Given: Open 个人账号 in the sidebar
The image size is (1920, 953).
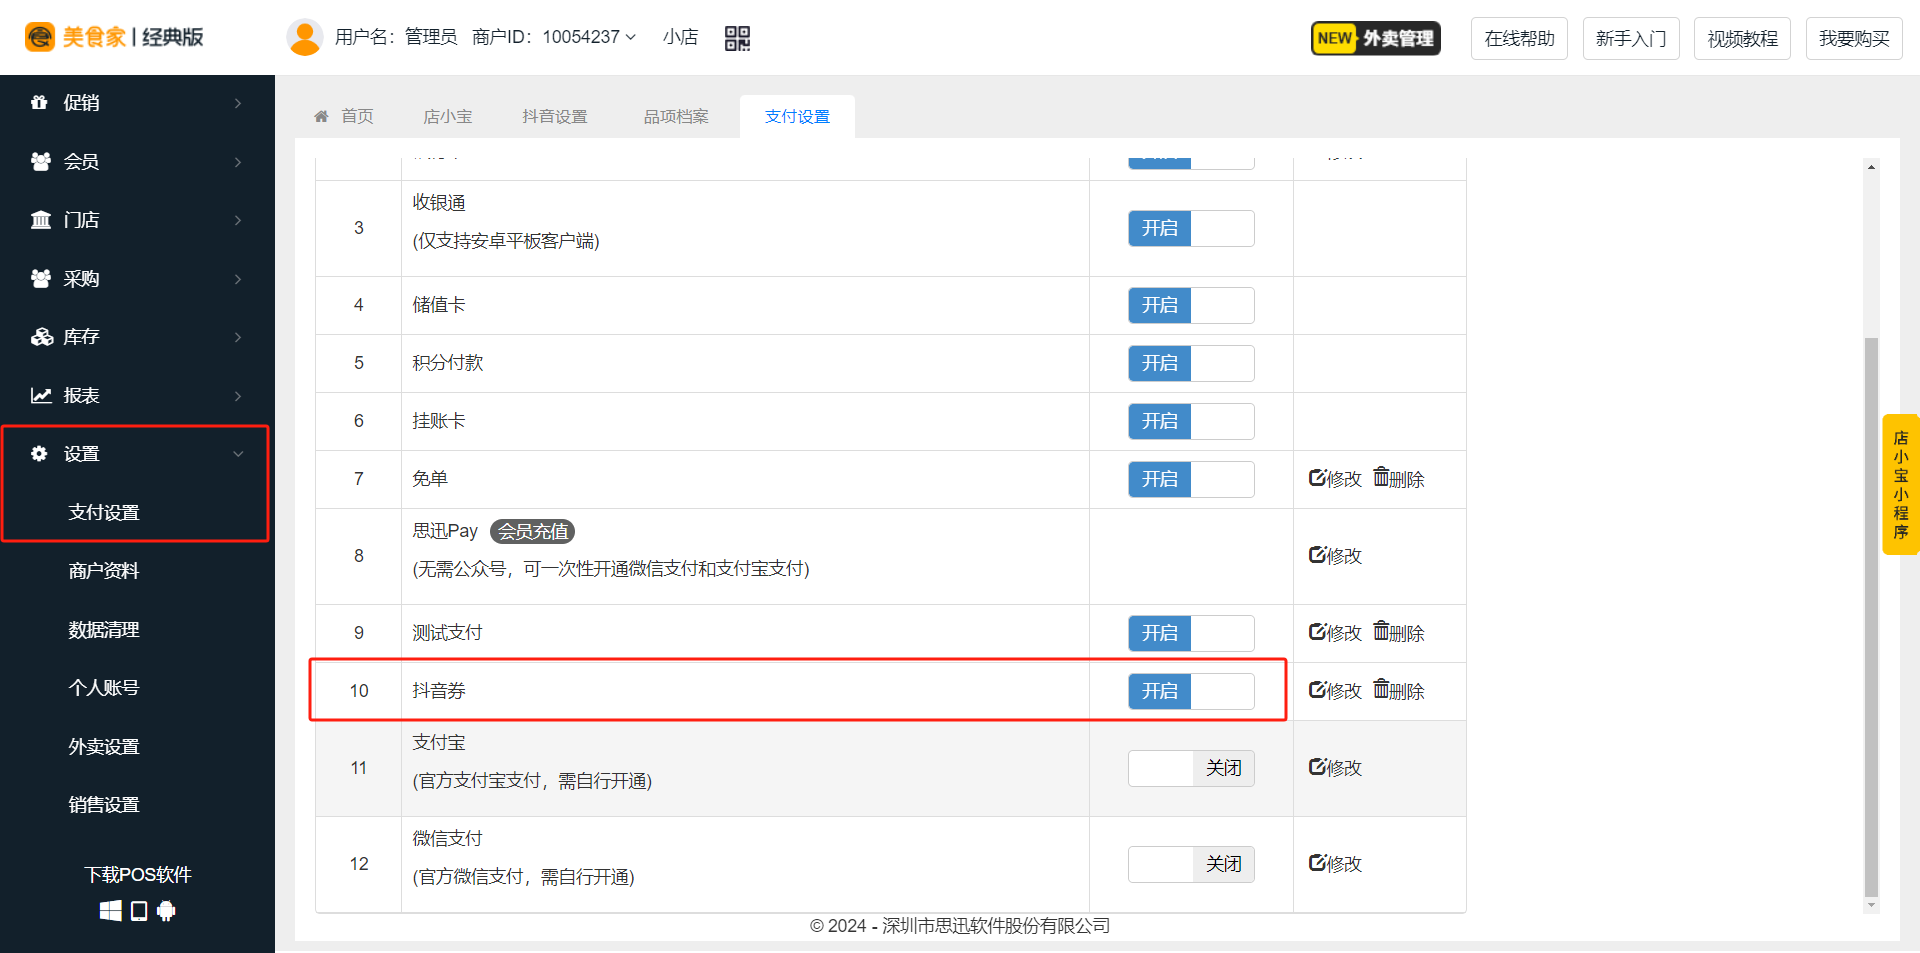Looking at the screenshot, I should pyautogui.click(x=104, y=688).
